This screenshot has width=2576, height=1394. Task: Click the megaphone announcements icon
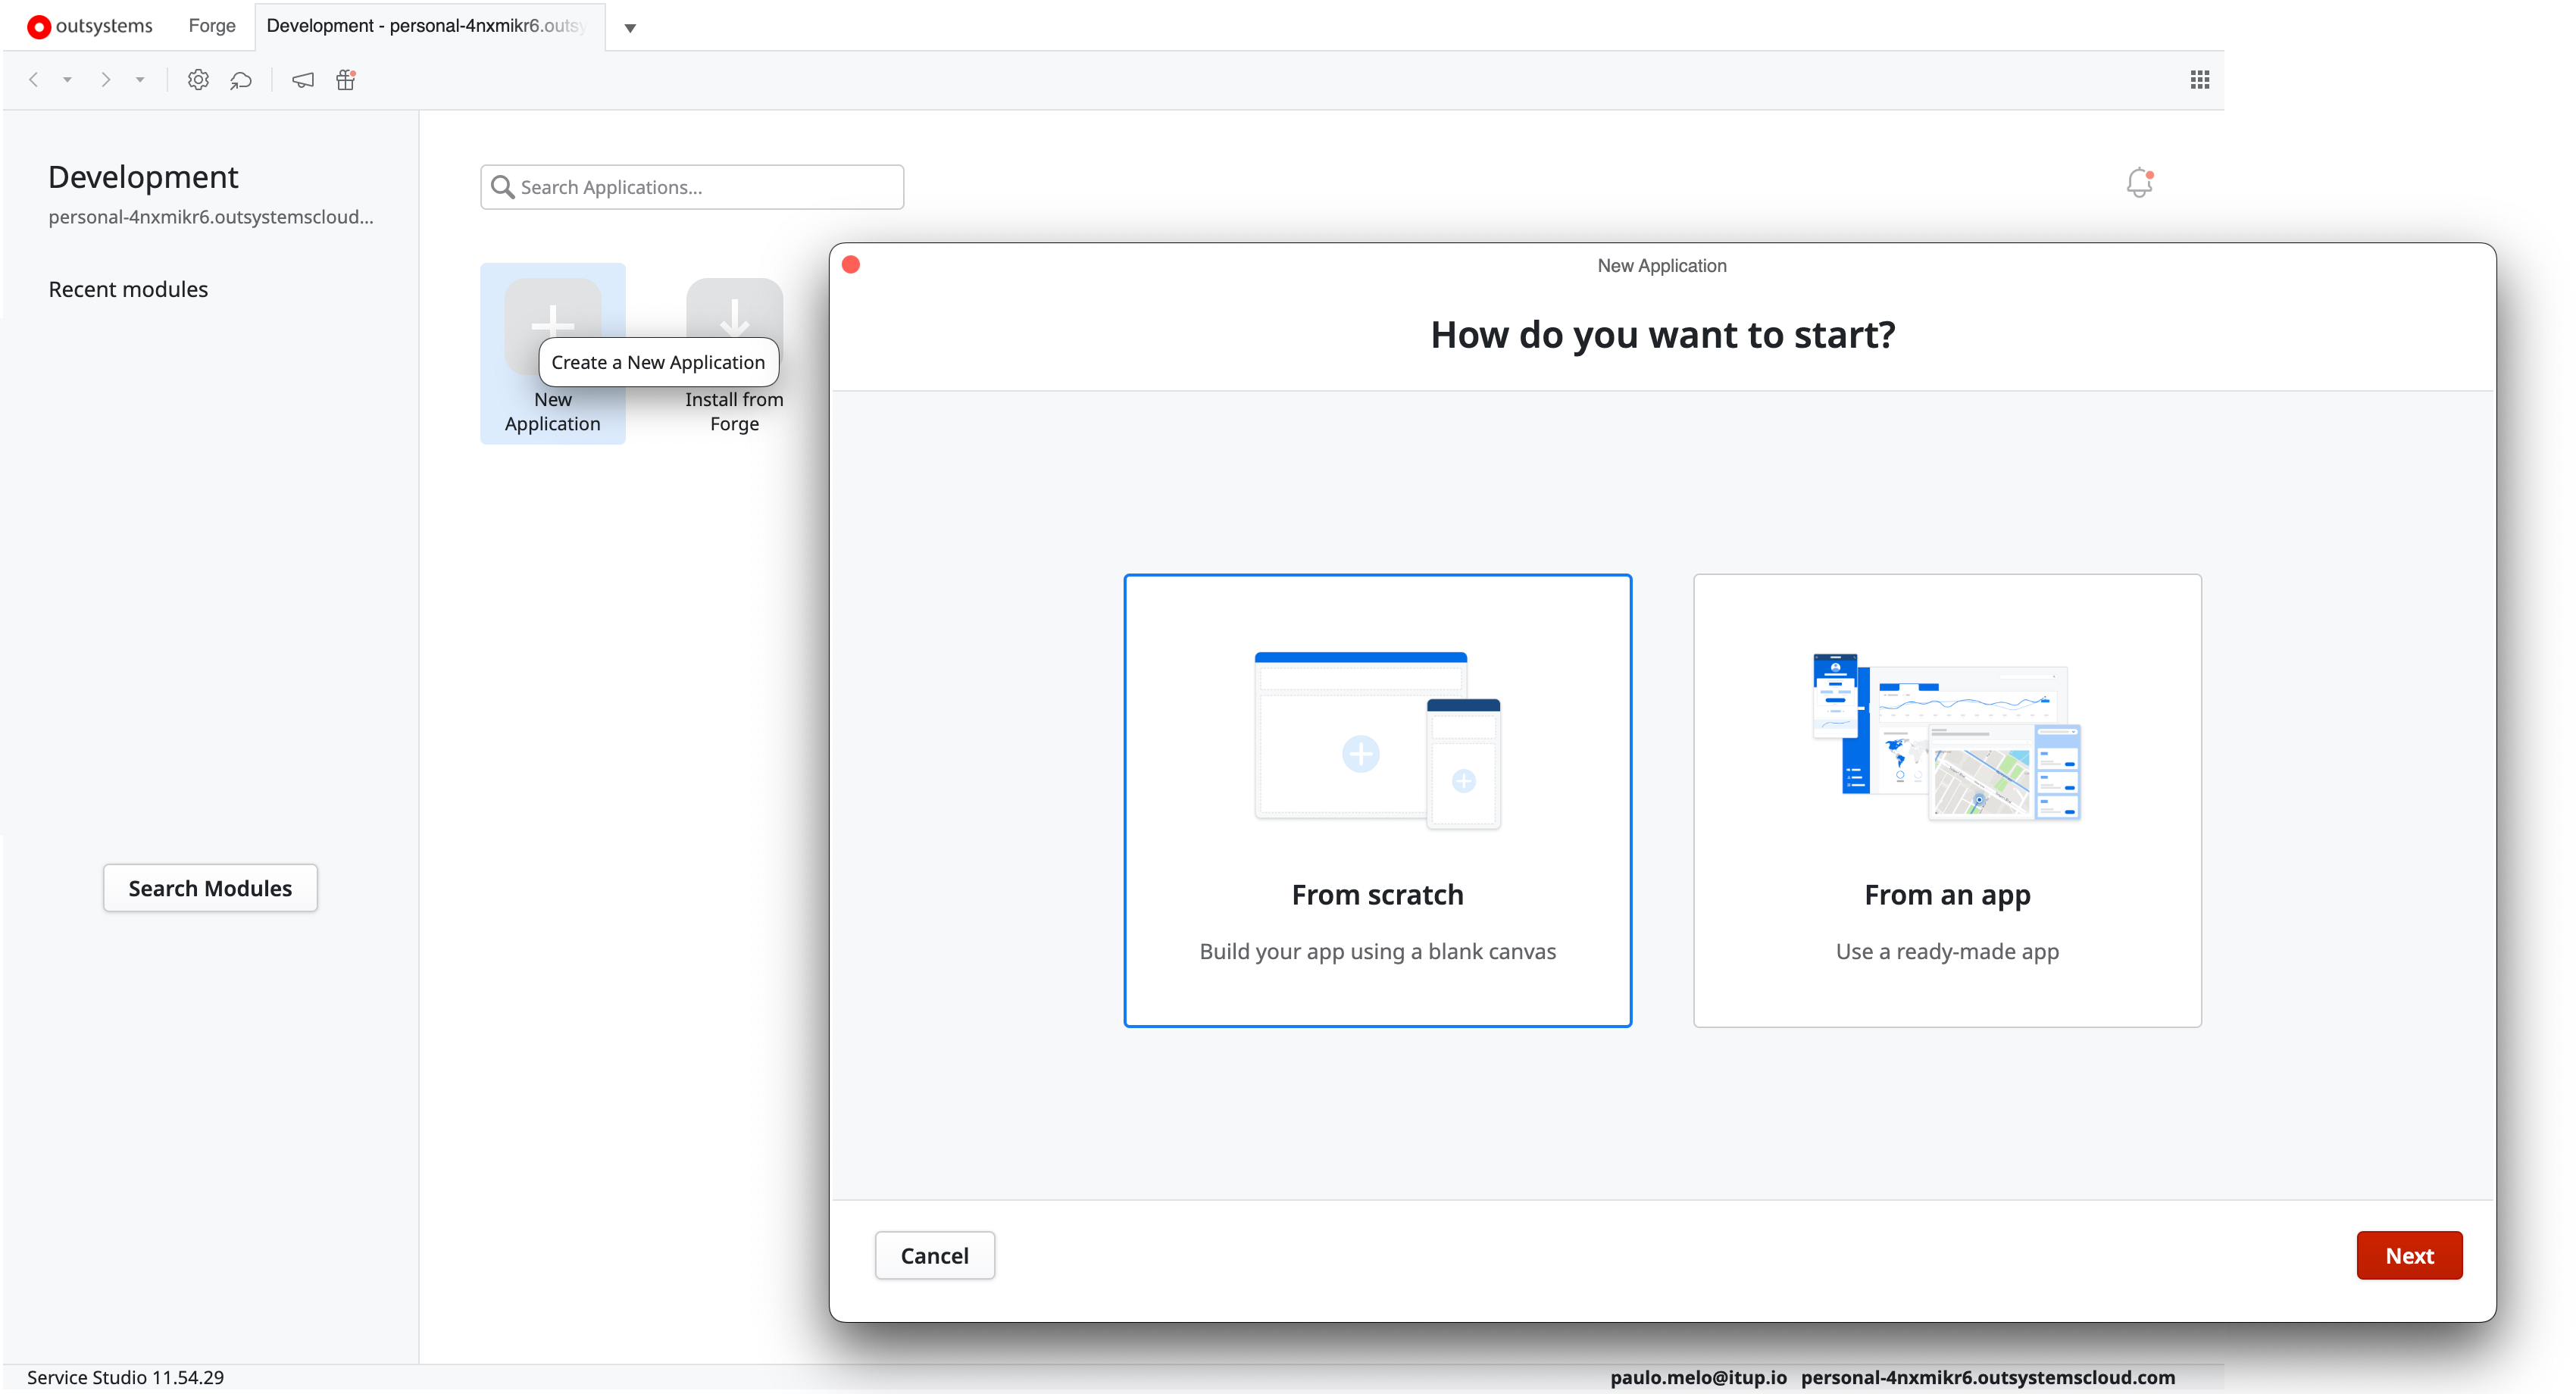tap(303, 80)
